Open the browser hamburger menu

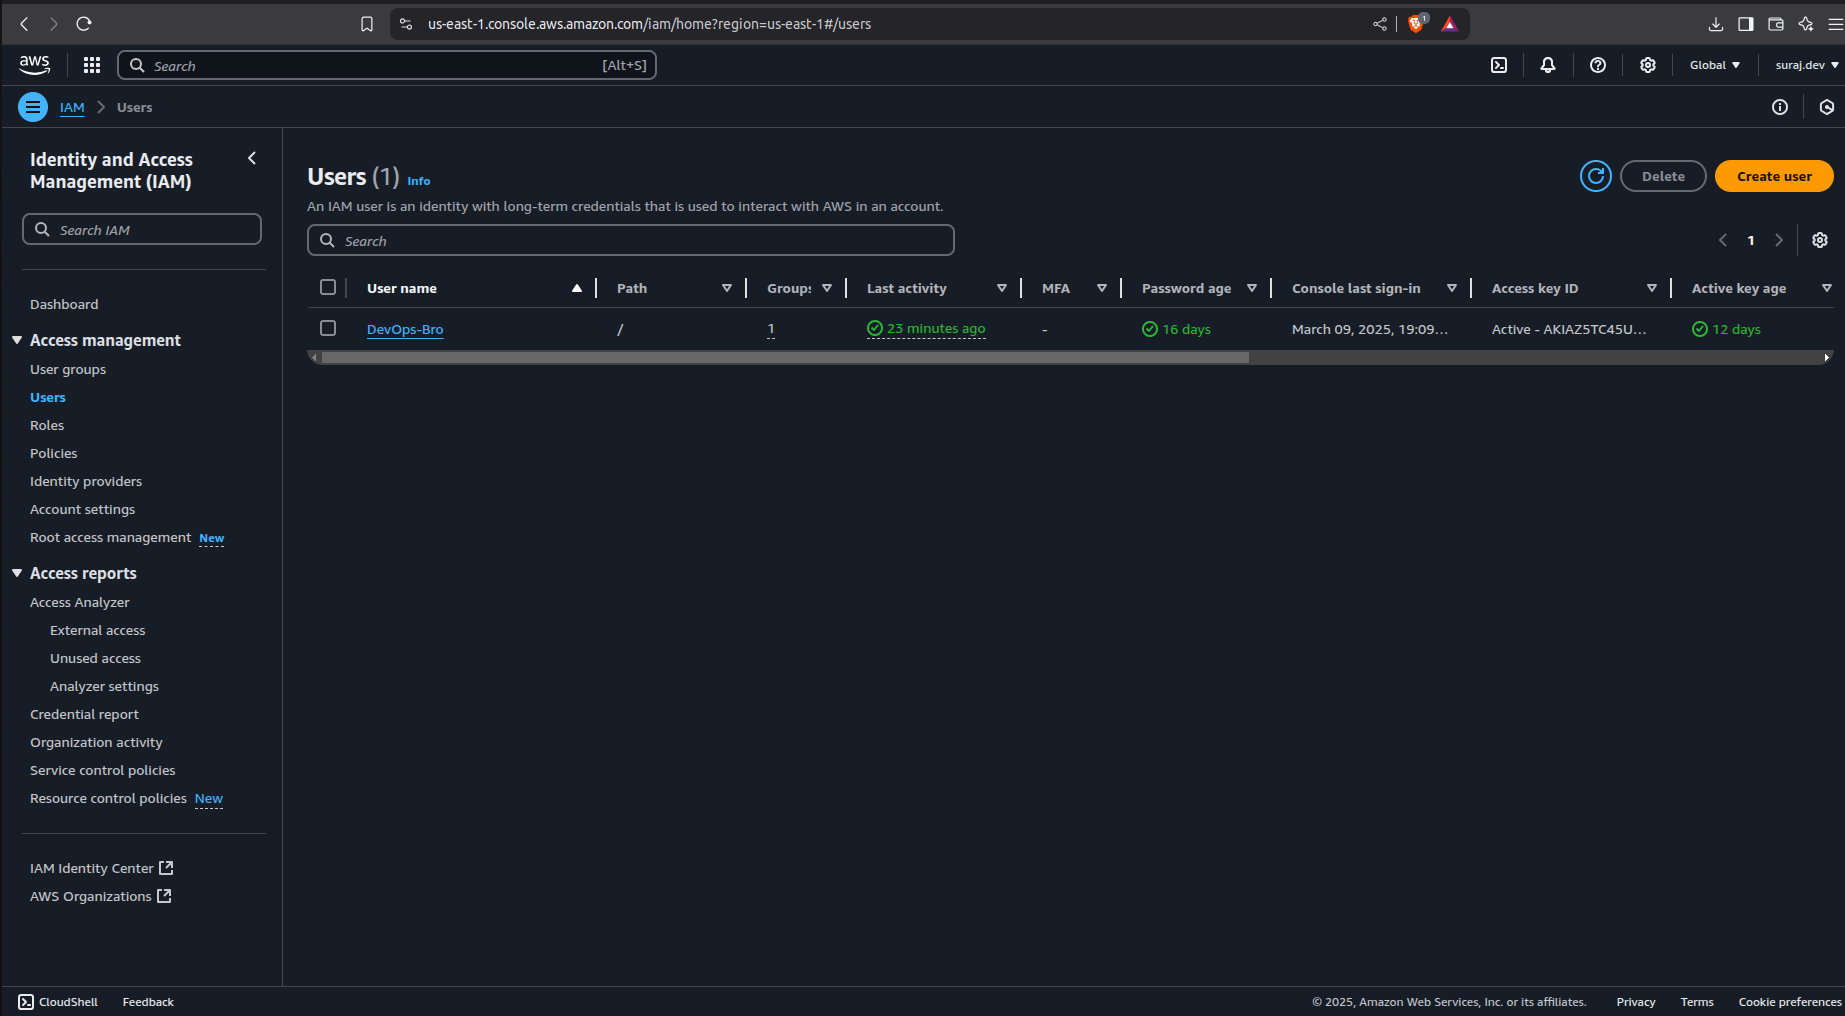(1835, 24)
